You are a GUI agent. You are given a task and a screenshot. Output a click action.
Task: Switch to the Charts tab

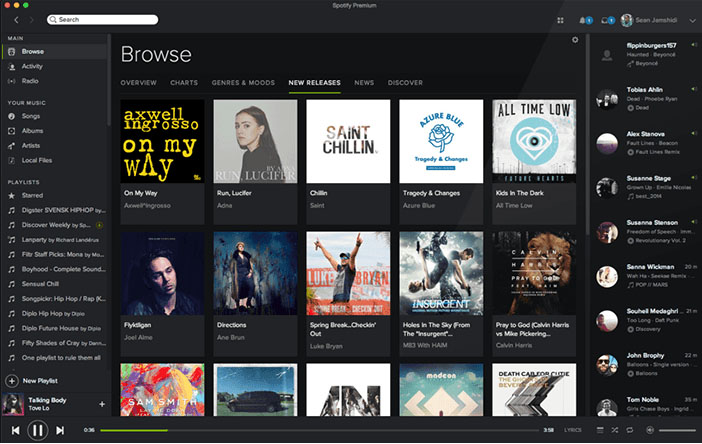click(x=184, y=83)
